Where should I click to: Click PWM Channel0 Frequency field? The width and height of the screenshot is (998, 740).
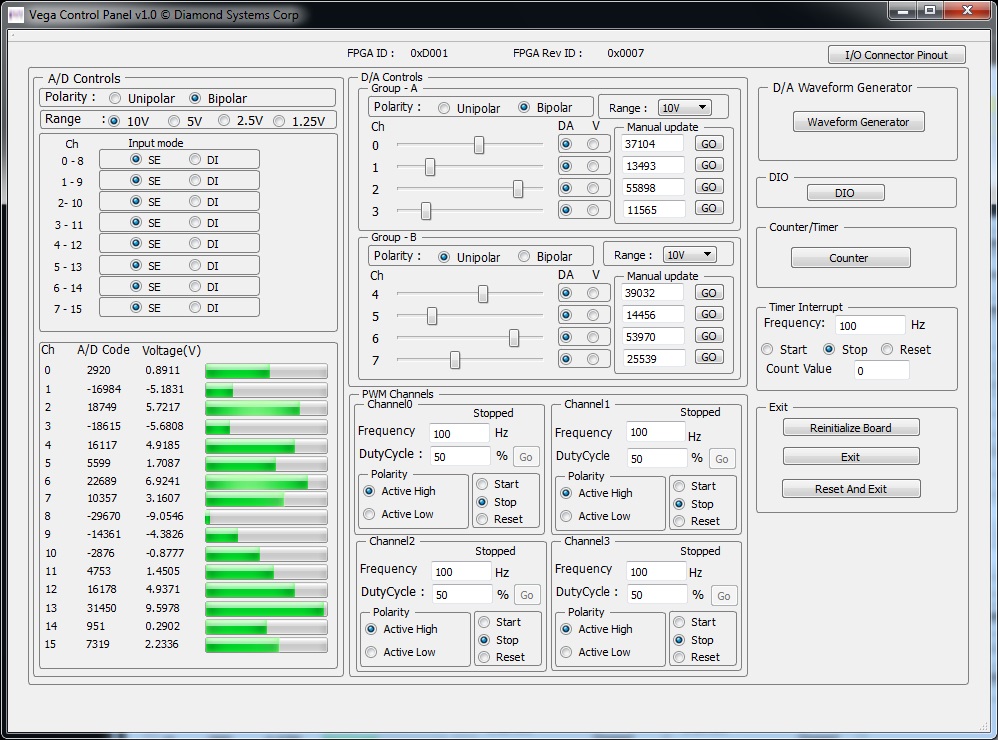click(459, 433)
